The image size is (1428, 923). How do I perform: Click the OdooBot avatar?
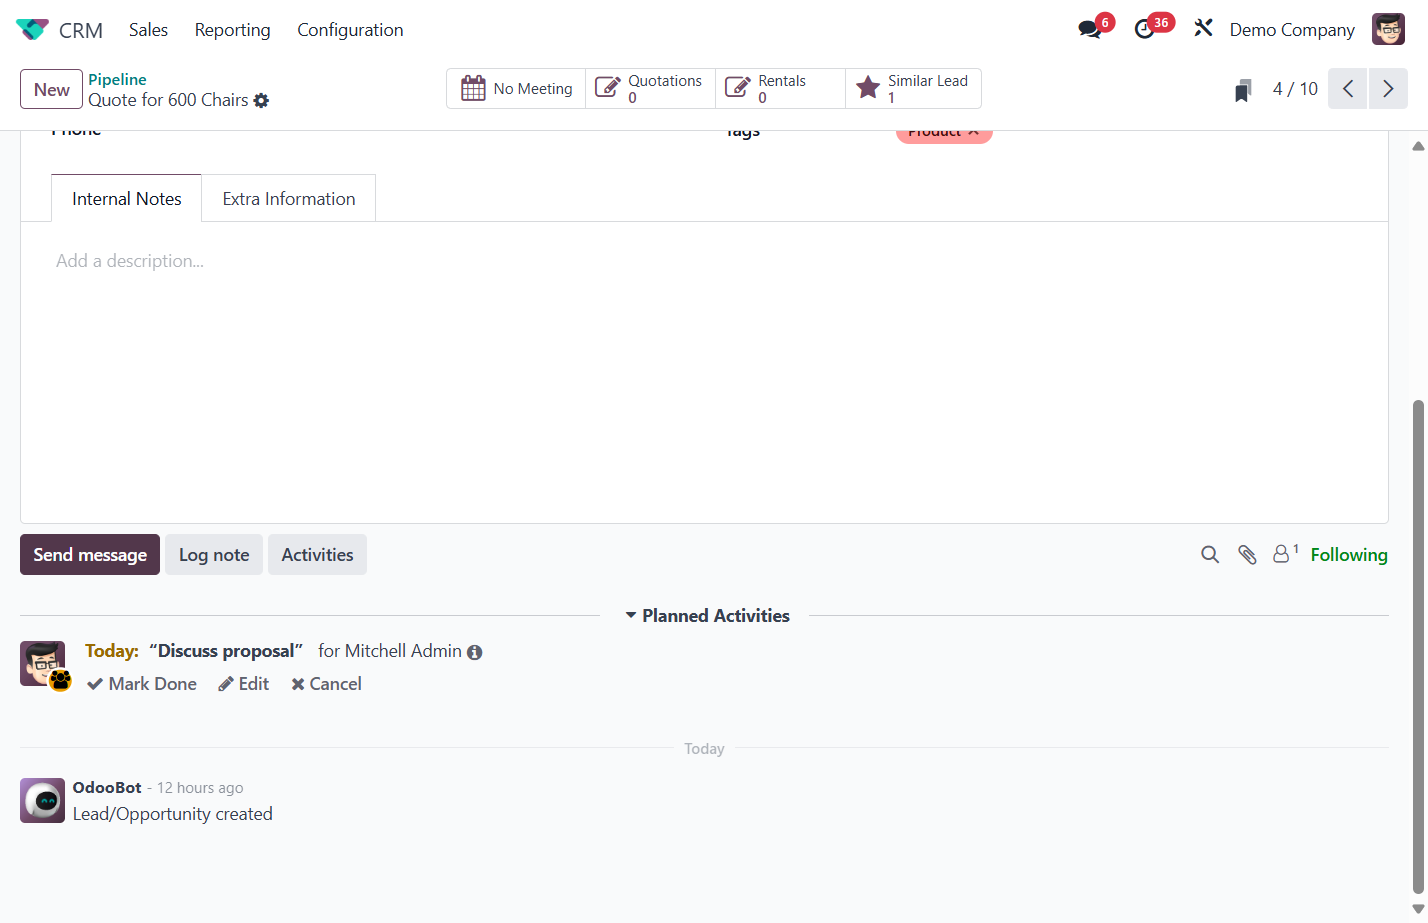point(42,800)
